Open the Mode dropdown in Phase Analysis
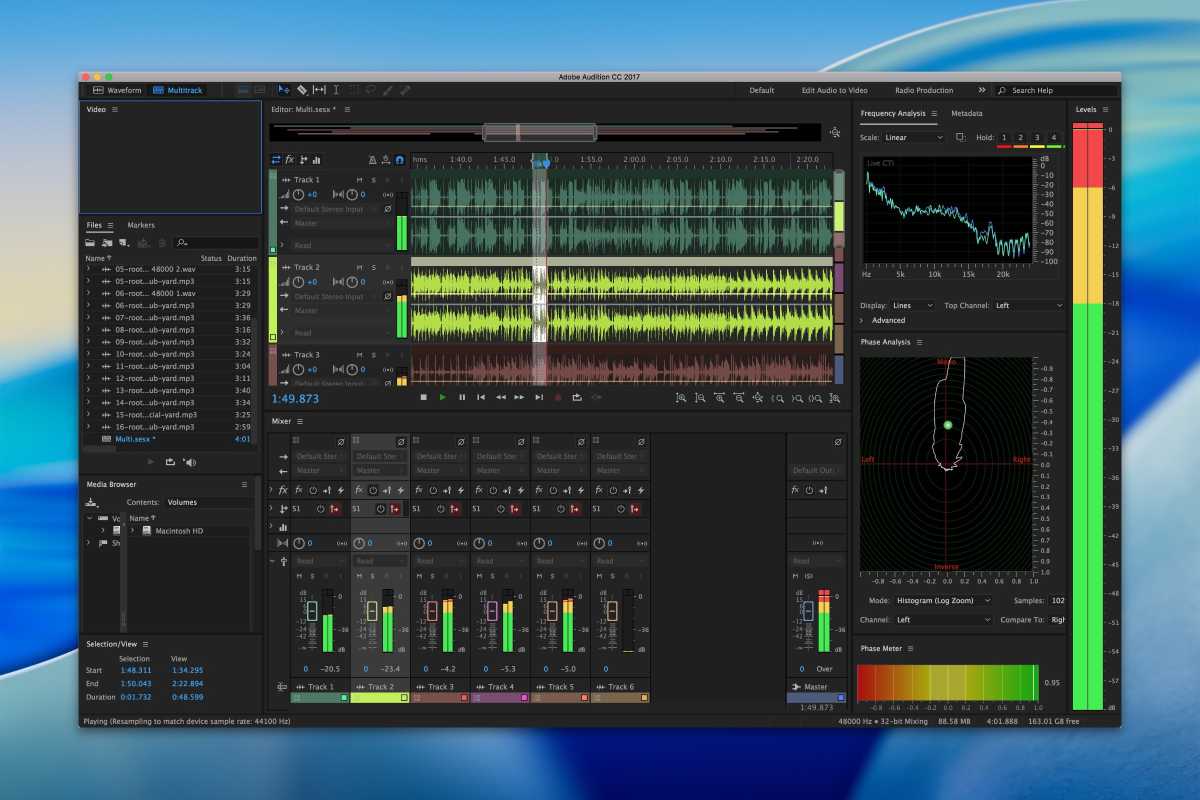Image resolution: width=1200 pixels, height=800 pixels. 938,599
